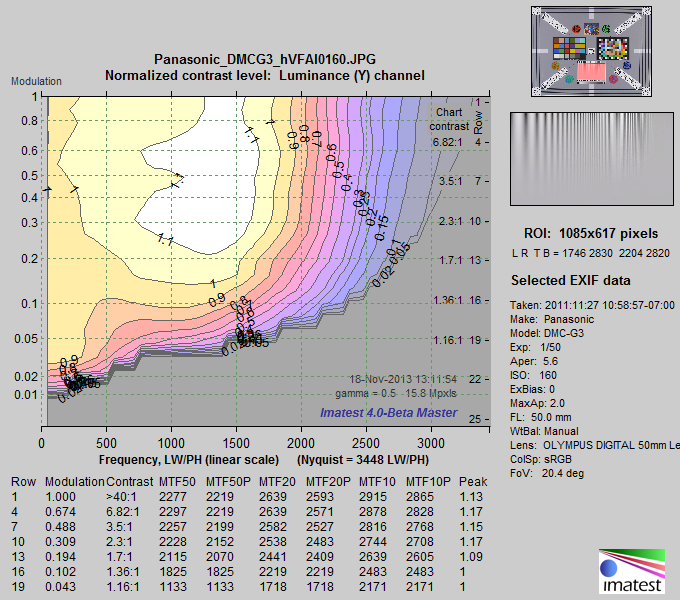Screen dimensions: 680x600
Task: Click the 'MTF50P' table column header
Action: coord(228,482)
